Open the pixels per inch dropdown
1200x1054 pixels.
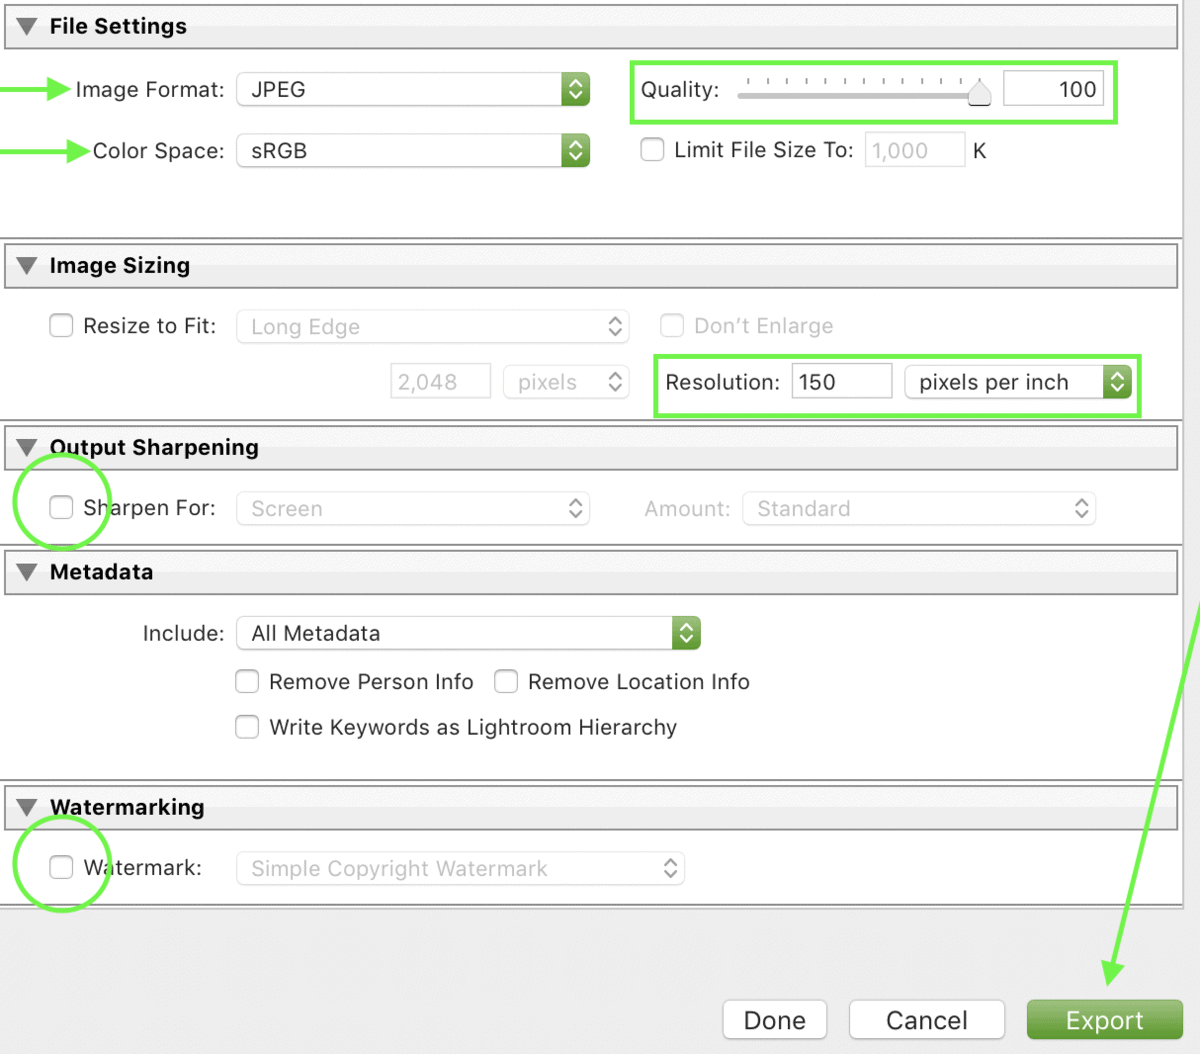(x=1017, y=382)
